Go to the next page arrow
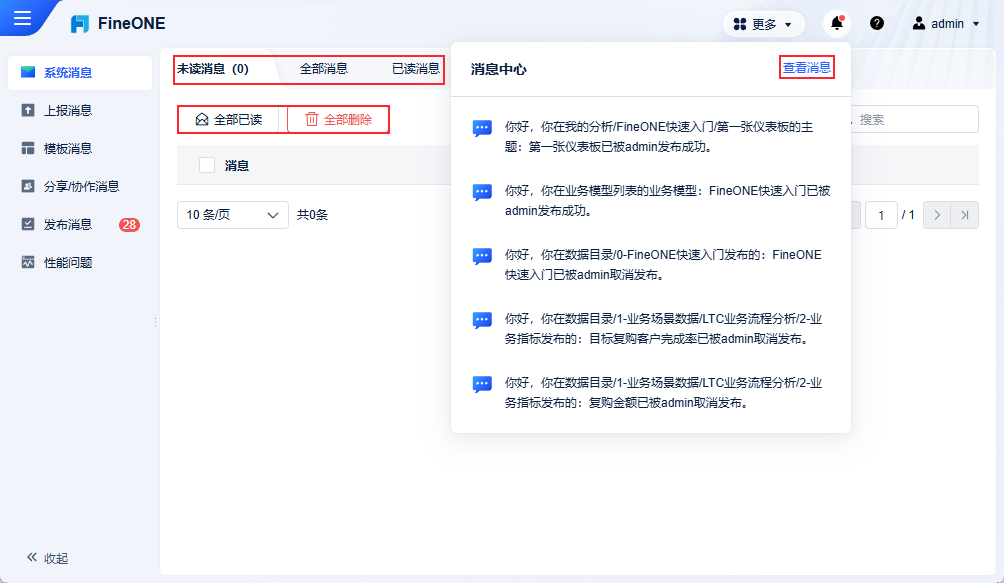1004x583 pixels. click(x=937, y=215)
